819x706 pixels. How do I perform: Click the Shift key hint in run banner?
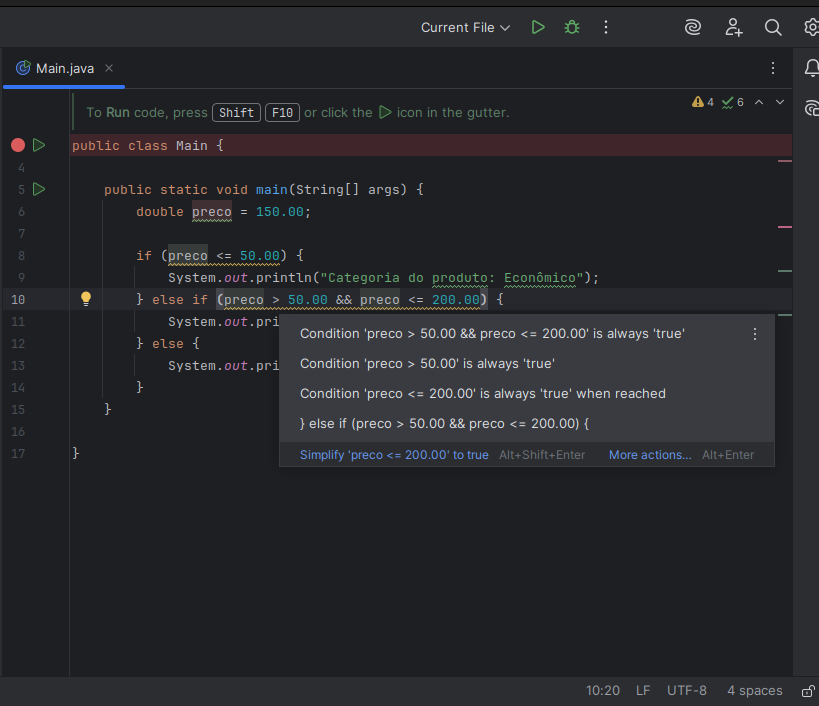click(x=236, y=112)
